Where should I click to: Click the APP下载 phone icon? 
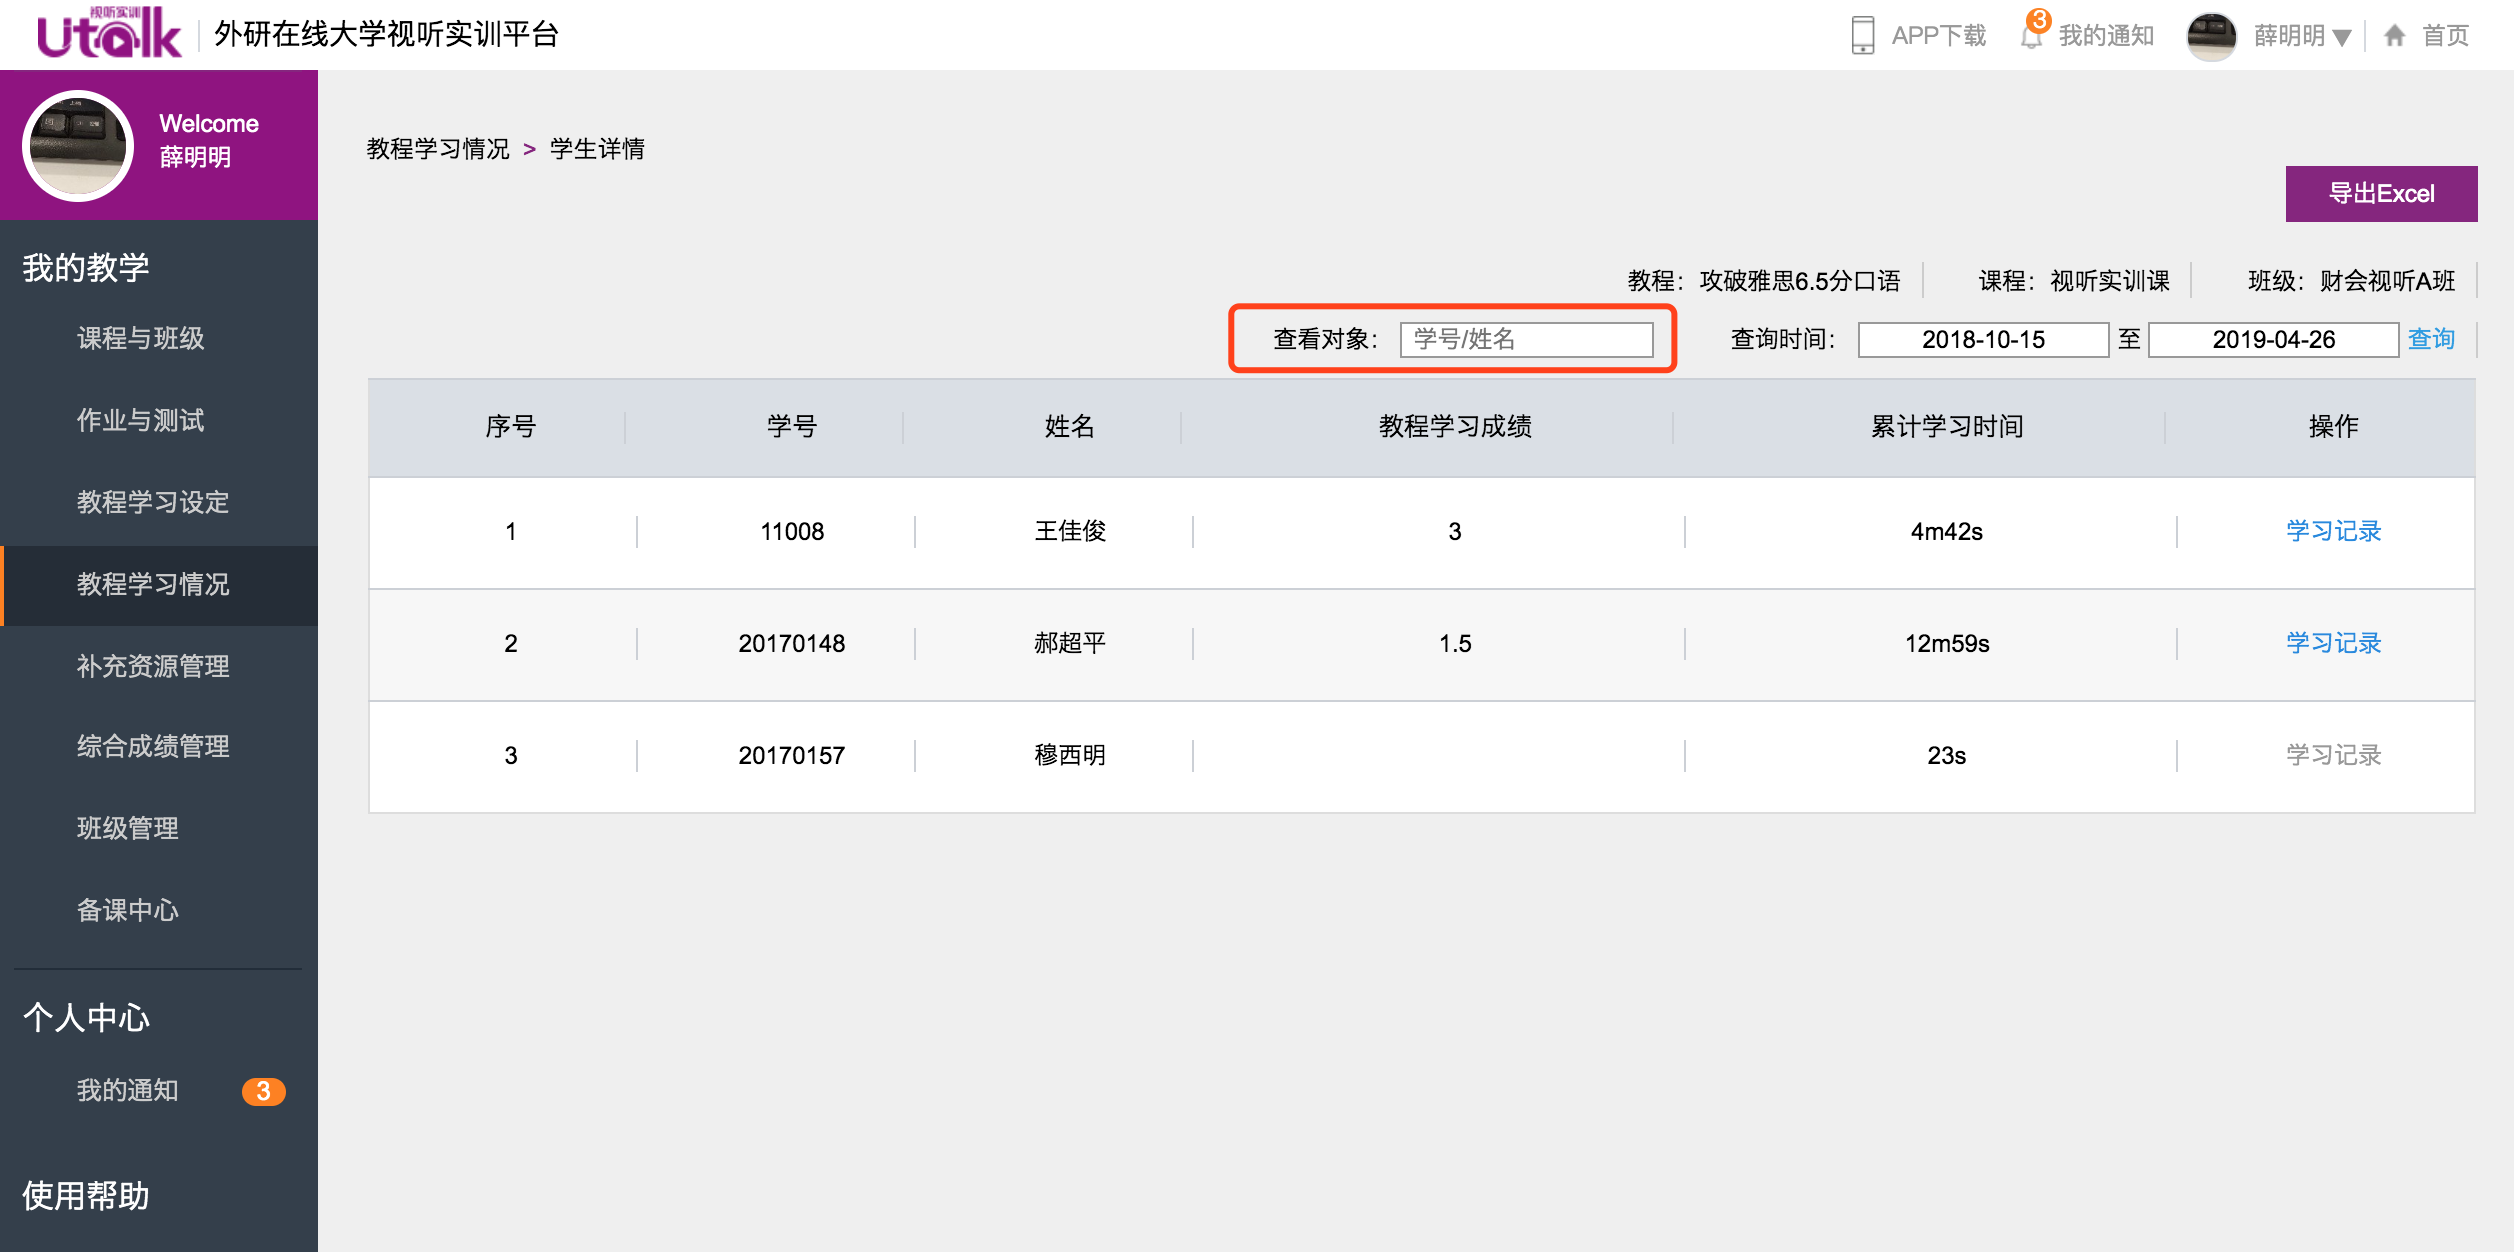pyautogui.click(x=1862, y=35)
